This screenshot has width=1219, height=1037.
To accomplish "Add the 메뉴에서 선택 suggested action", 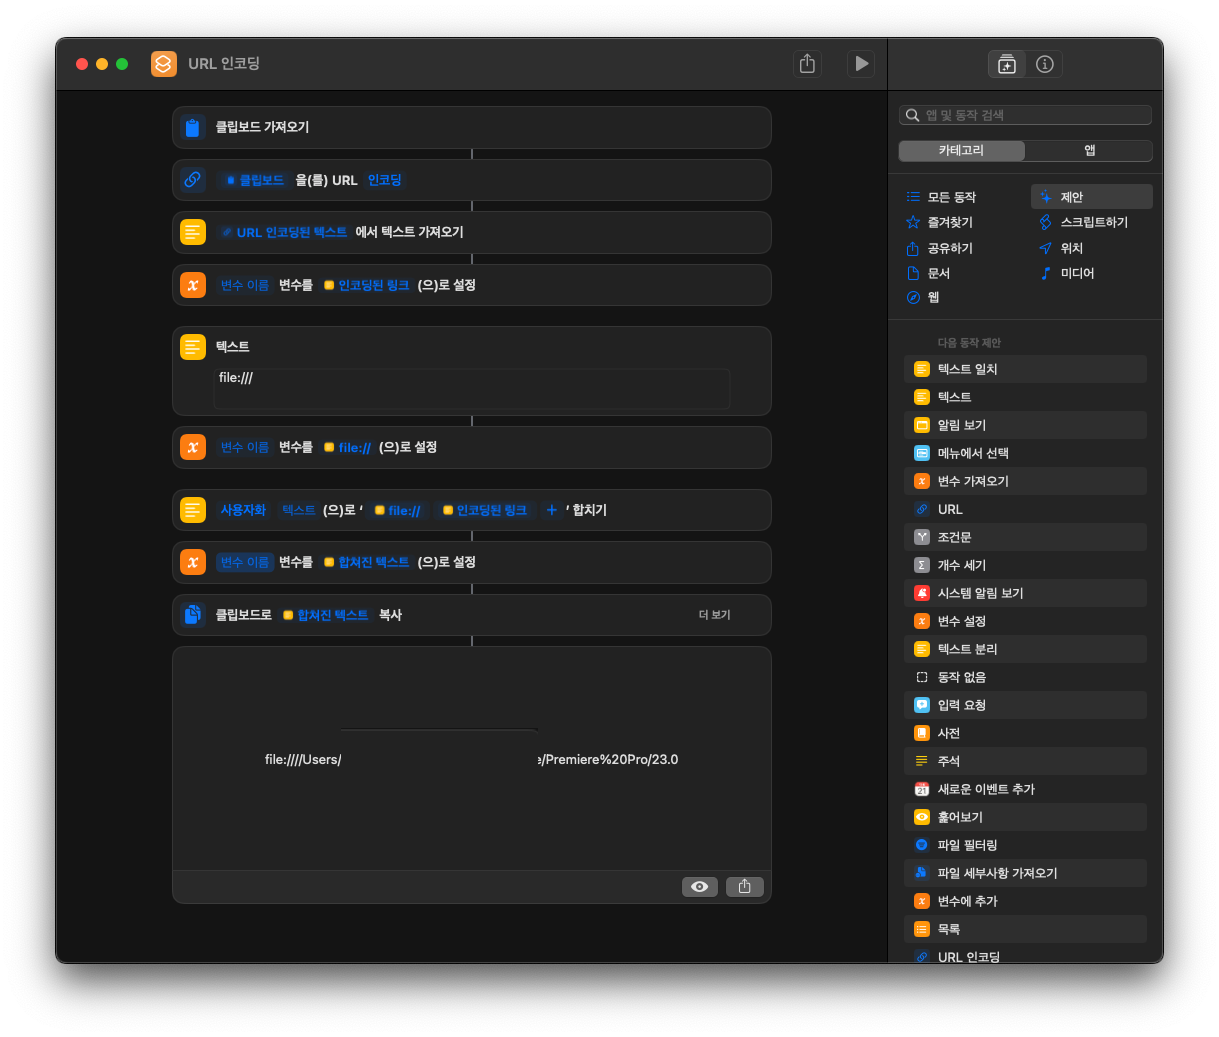I will pos(1025,453).
